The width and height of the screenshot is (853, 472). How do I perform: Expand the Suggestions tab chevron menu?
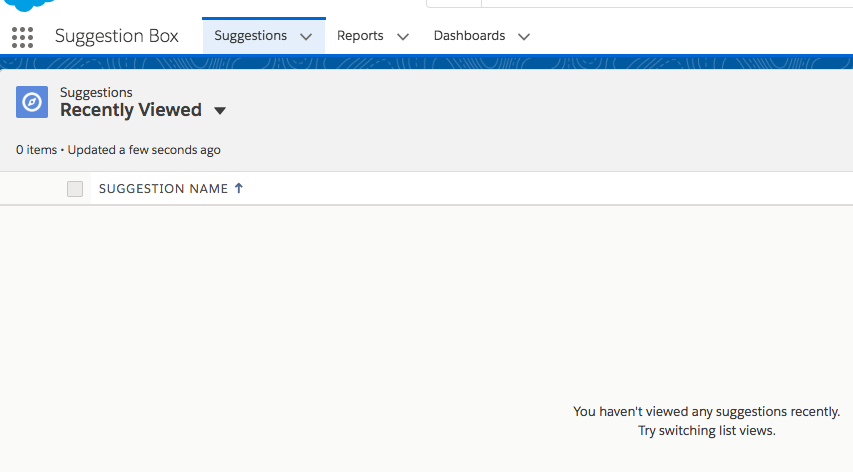click(306, 37)
